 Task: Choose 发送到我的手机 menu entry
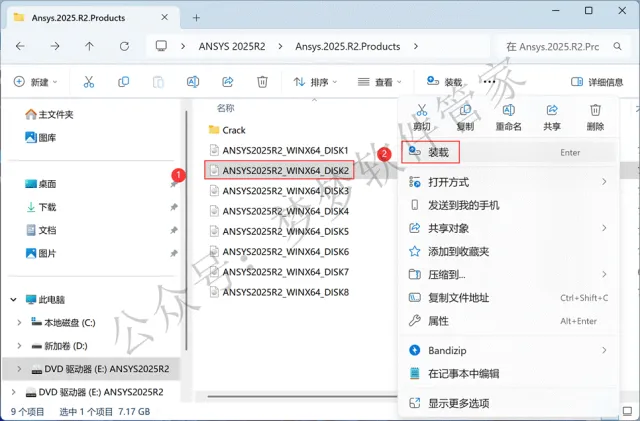[x=508, y=205]
